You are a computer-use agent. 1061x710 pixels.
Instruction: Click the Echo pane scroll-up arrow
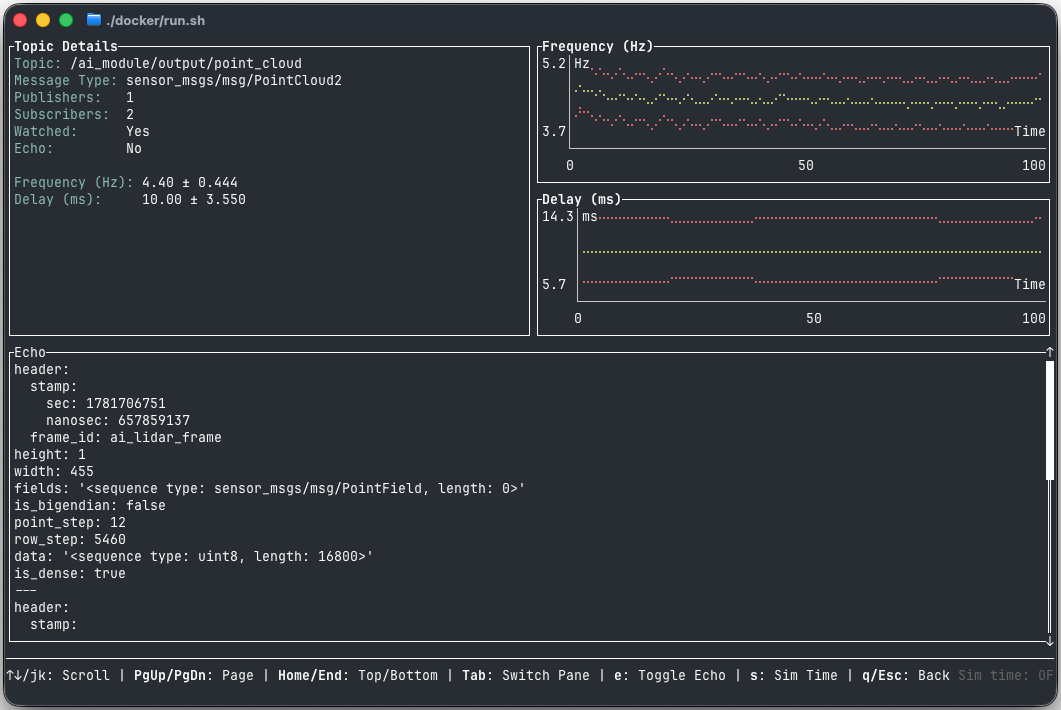tap(1049, 352)
